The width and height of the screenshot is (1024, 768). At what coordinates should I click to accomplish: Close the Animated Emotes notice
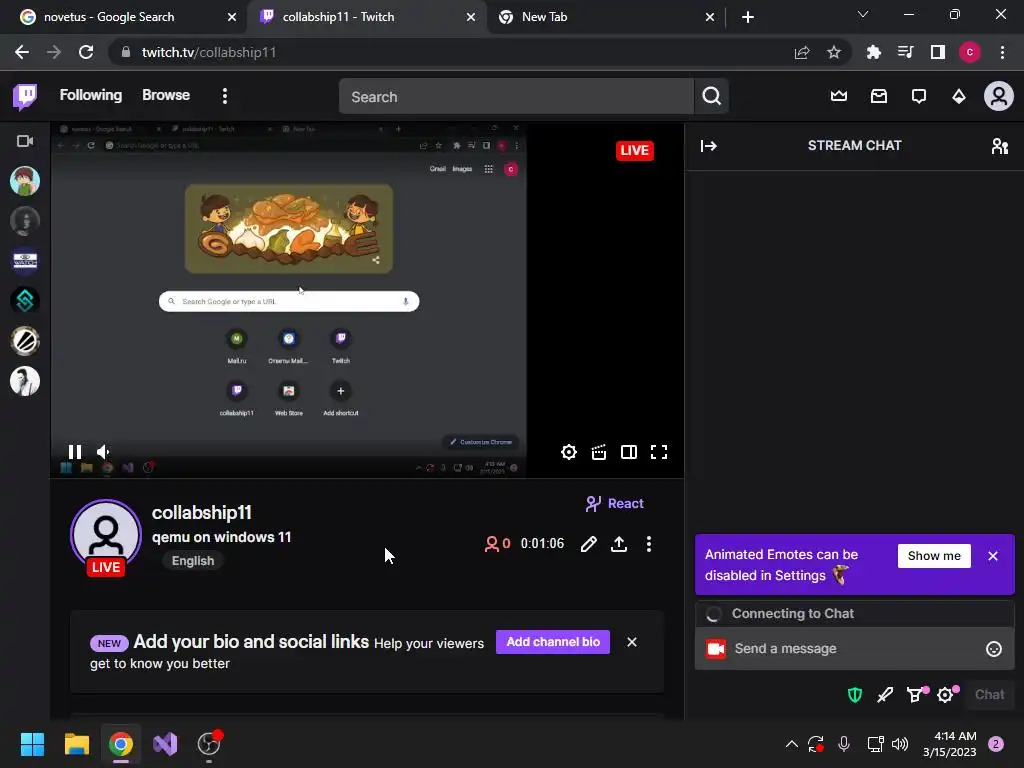(x=993, y=556)
